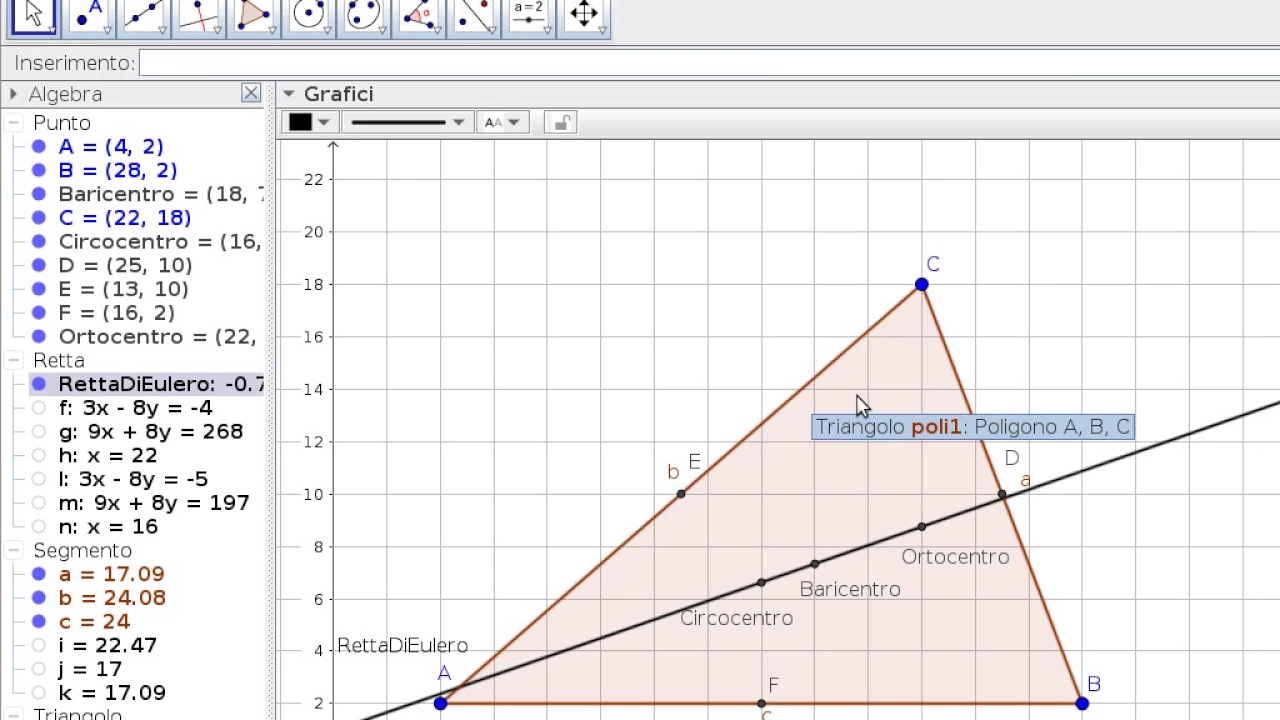Select 'Circocentro = (16,' row text
The height and width of the screenshot is (720, 1280).
[x=160, y=242]
